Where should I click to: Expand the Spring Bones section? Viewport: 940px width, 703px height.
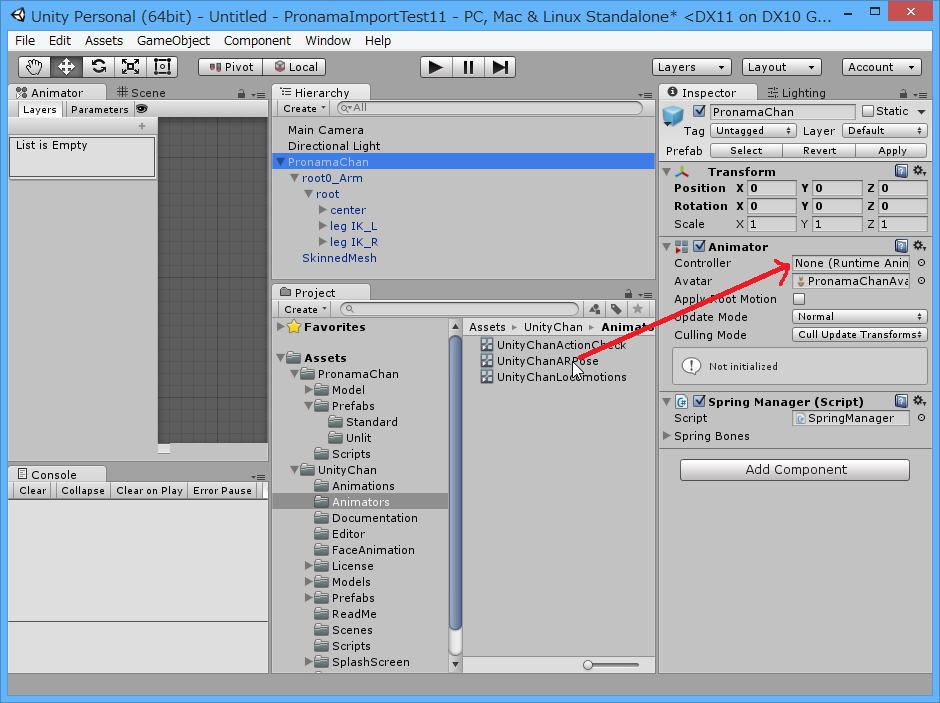tap(667, 436)
